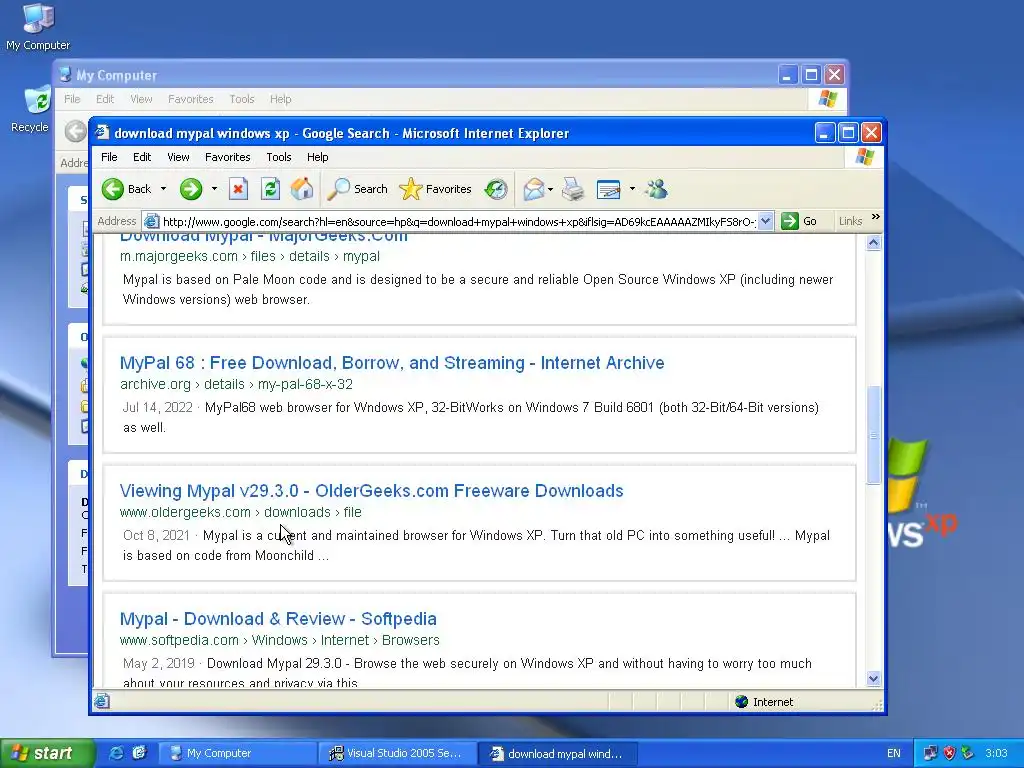
Task: Print the page with printer icon
Action: pyautogui.click(x=573, y=189)
